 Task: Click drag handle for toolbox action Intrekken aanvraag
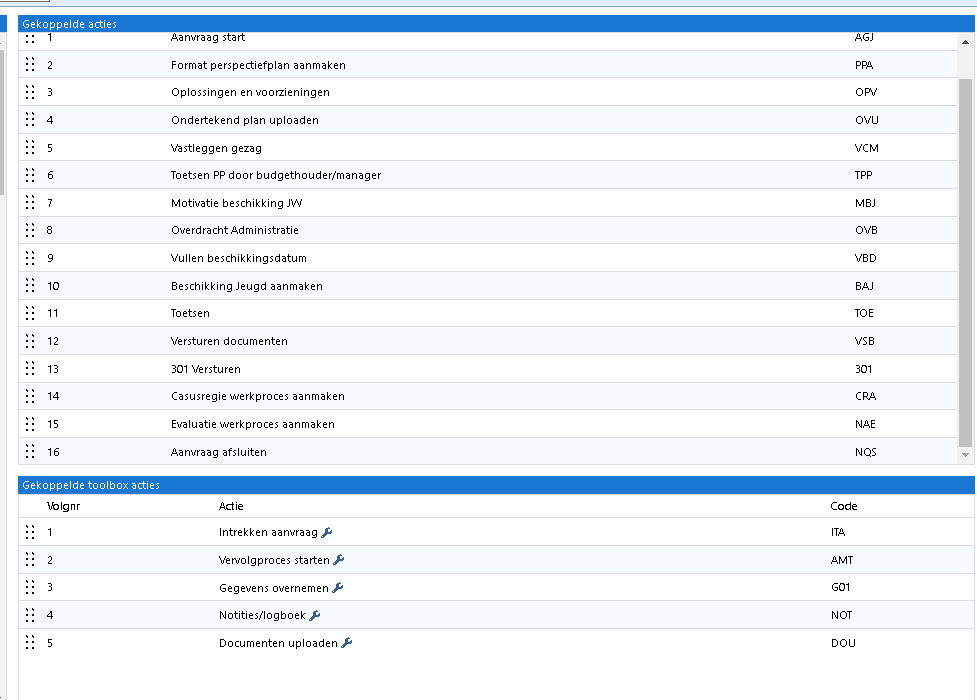(30, 532)
